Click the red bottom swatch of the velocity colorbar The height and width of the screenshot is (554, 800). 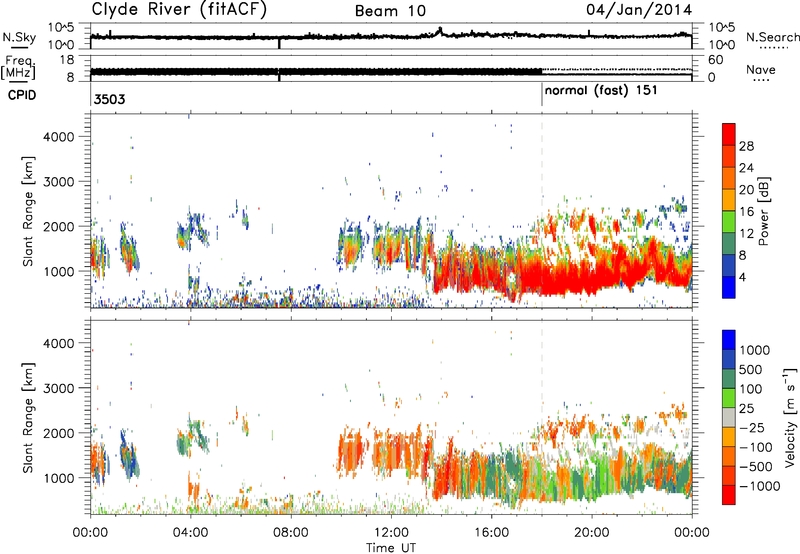pos(729,495)
